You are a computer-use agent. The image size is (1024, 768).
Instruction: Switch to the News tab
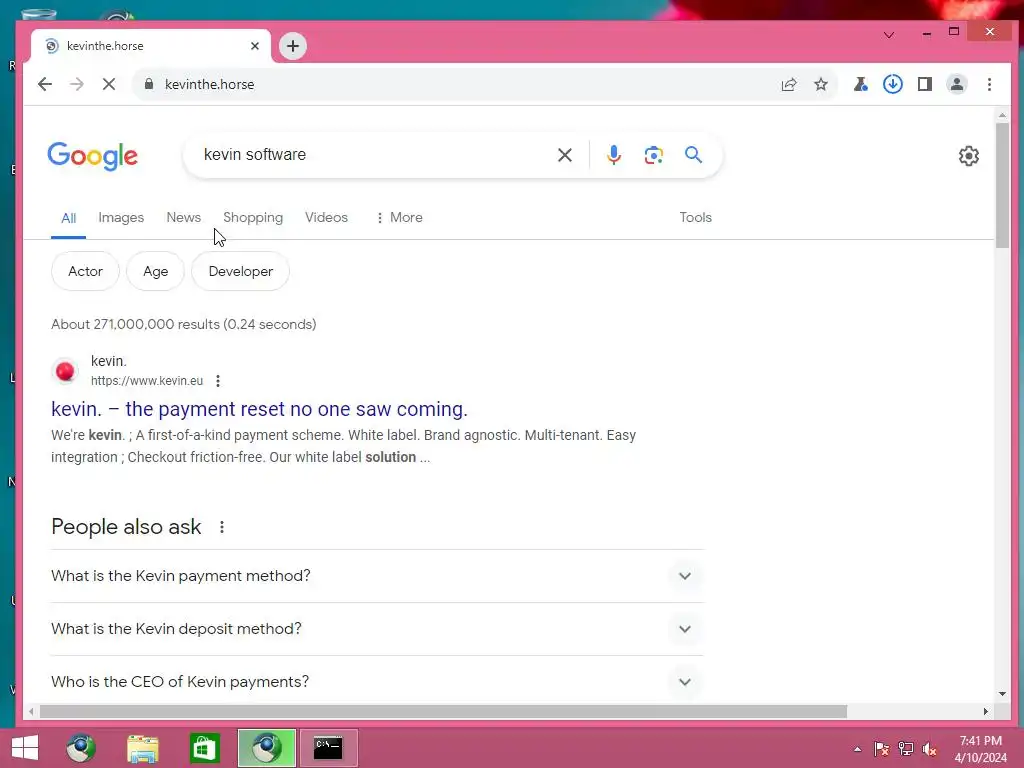click(x=184, y=217)
